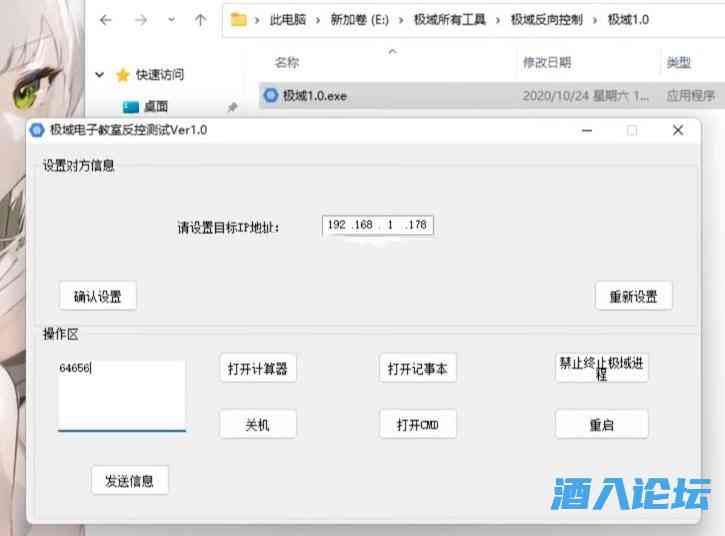Collapse the 快速访问 tree node
The height and width of the screenshot is (536, 725).
pos(100,75)
